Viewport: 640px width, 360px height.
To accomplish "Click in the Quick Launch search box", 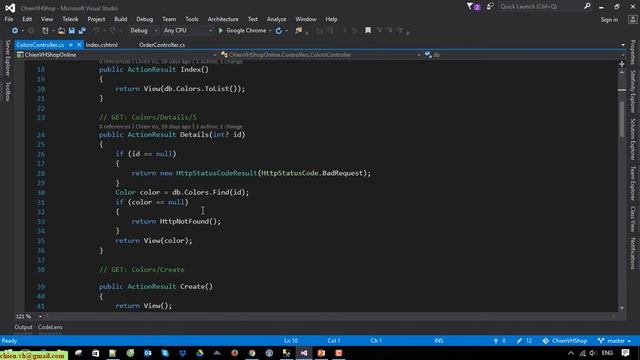I will coord(540,7).
